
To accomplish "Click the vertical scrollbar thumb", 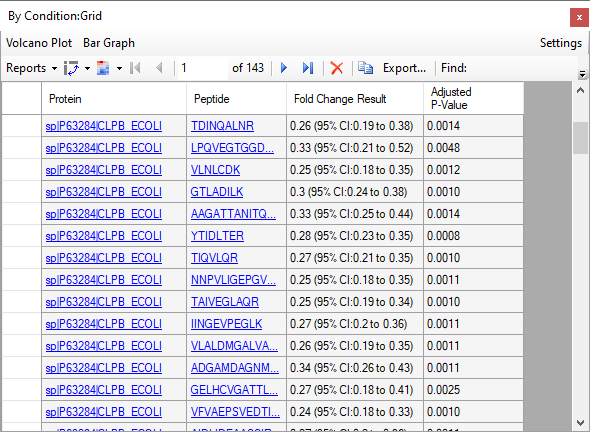I will [580, 138].
